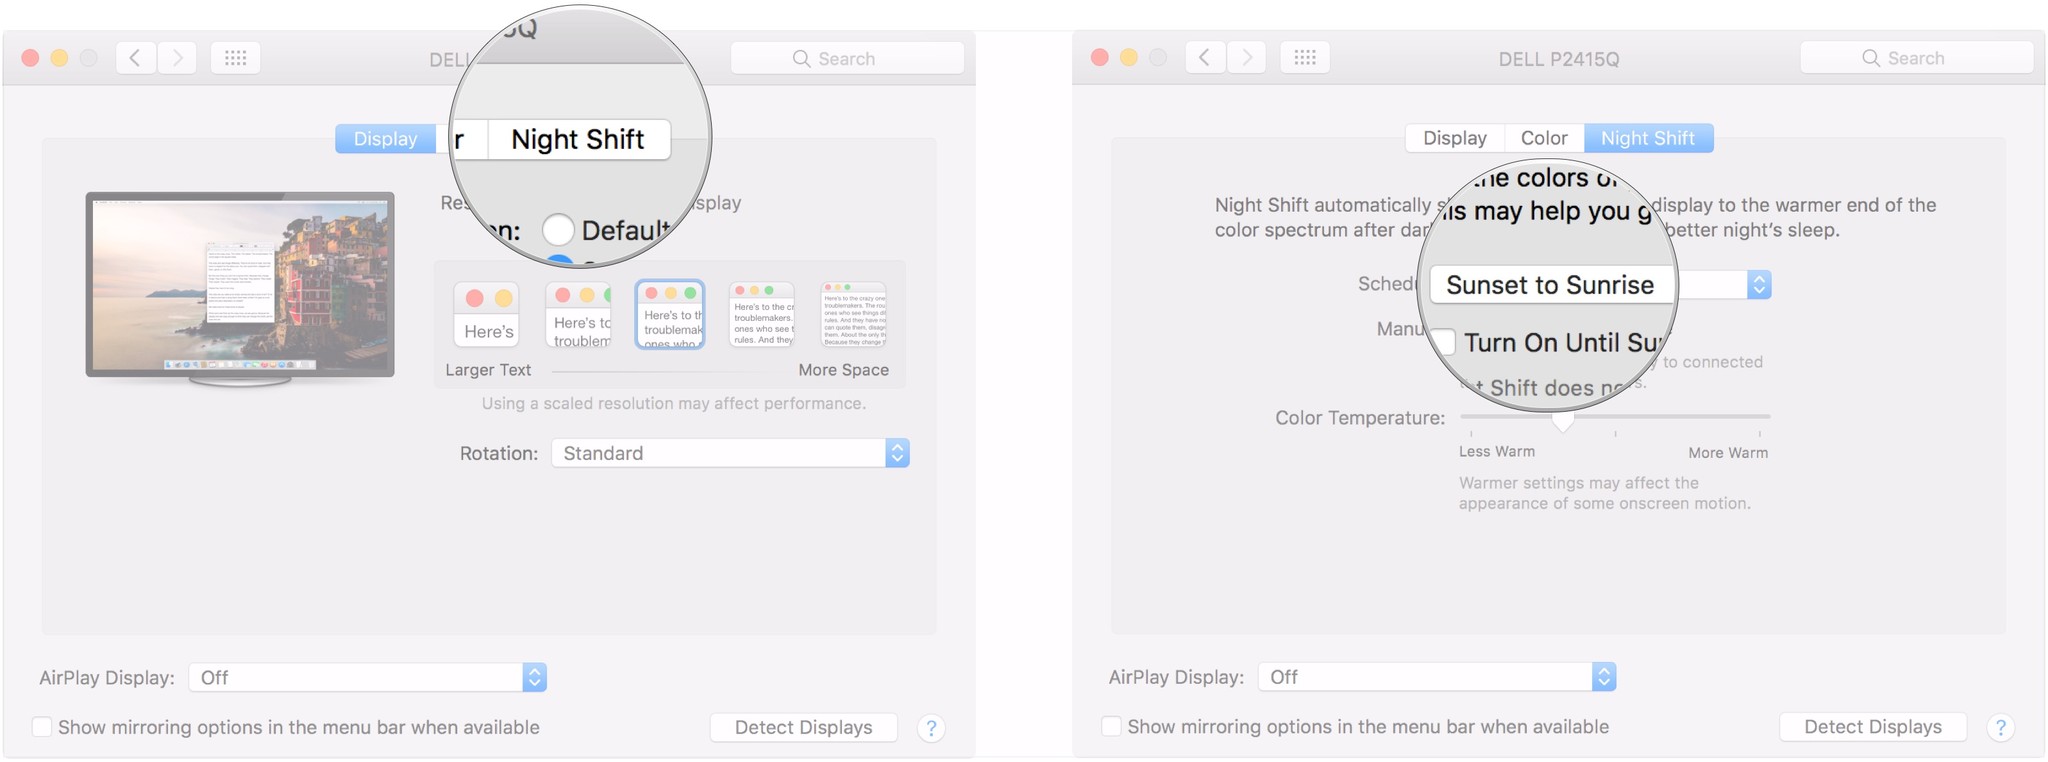Viewport: 2048px width, 762px height.
Task: Click the search field in left window
Action: 847,58
